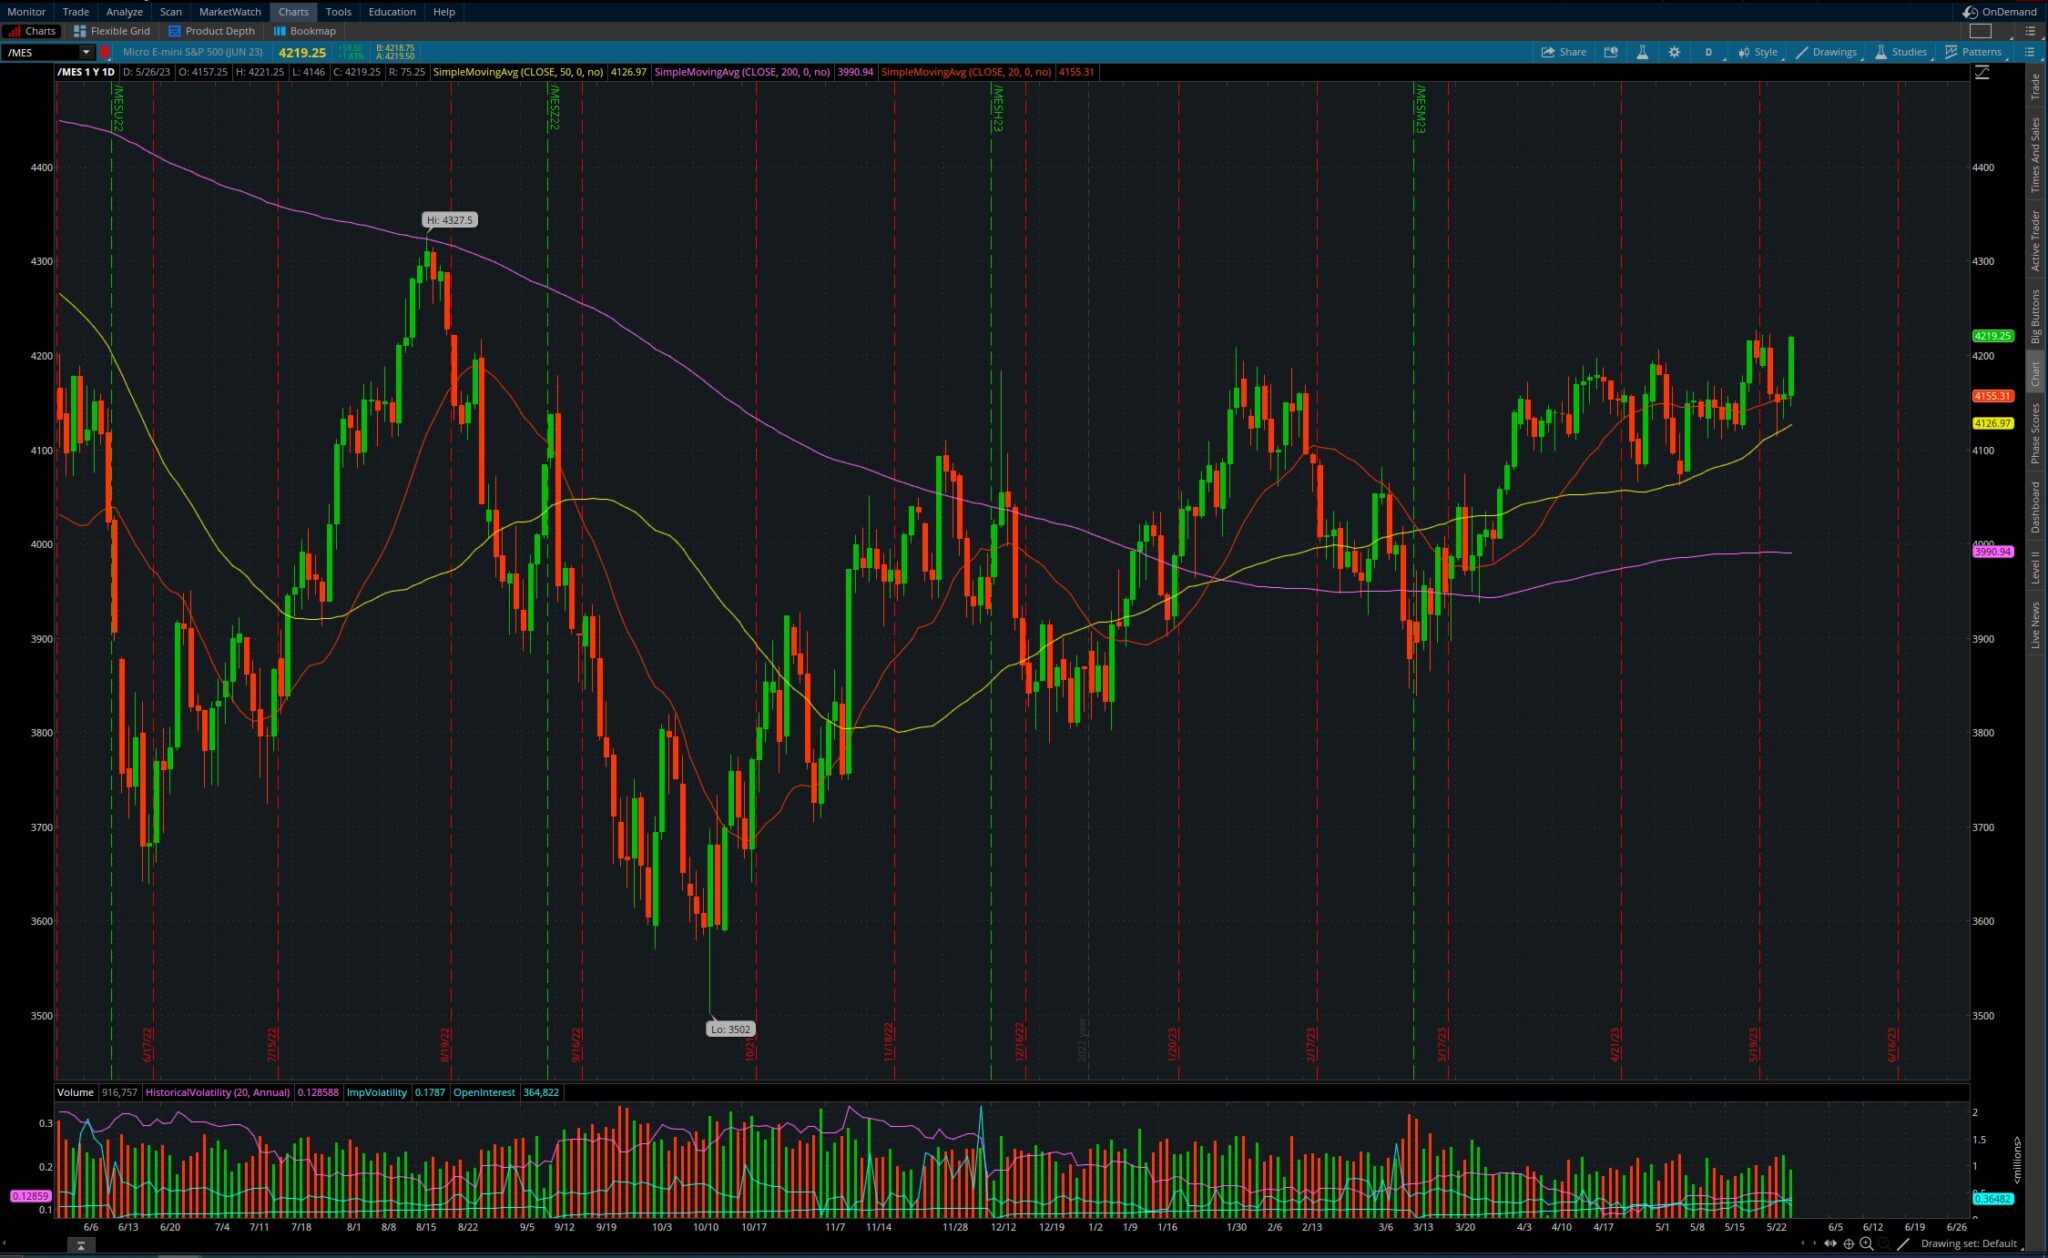Toggle the Flexible Grid view

[x=113, y=30]
